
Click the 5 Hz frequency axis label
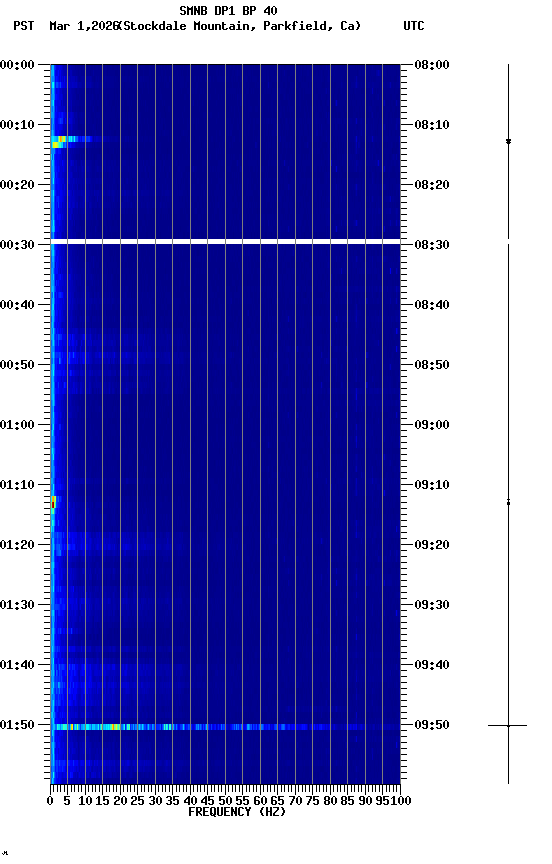coord(67,801)
